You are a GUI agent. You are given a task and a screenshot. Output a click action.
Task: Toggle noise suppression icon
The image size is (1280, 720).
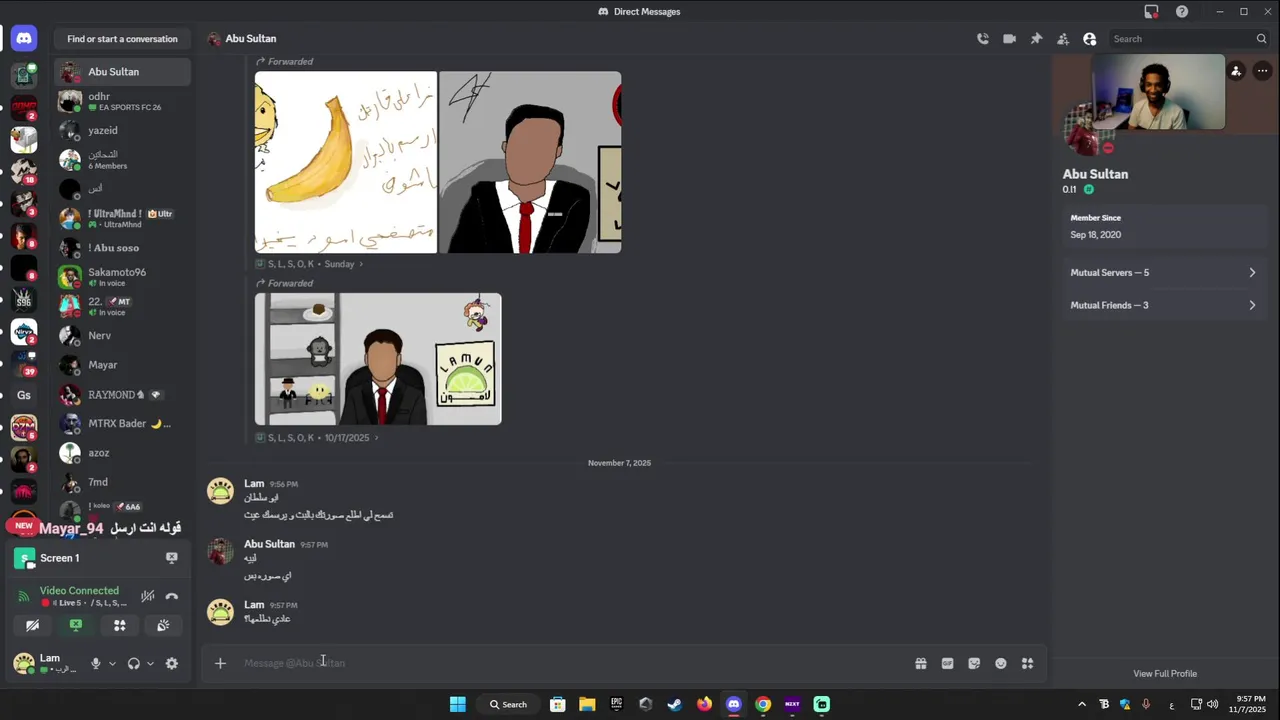(x=147, y=596)
